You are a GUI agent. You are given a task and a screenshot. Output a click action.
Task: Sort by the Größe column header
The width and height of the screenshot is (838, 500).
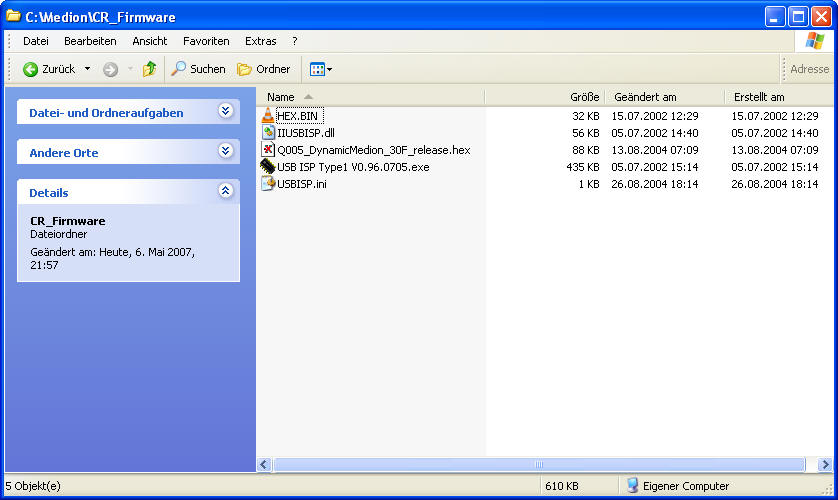pyautogui.click(x=545, y=97)
